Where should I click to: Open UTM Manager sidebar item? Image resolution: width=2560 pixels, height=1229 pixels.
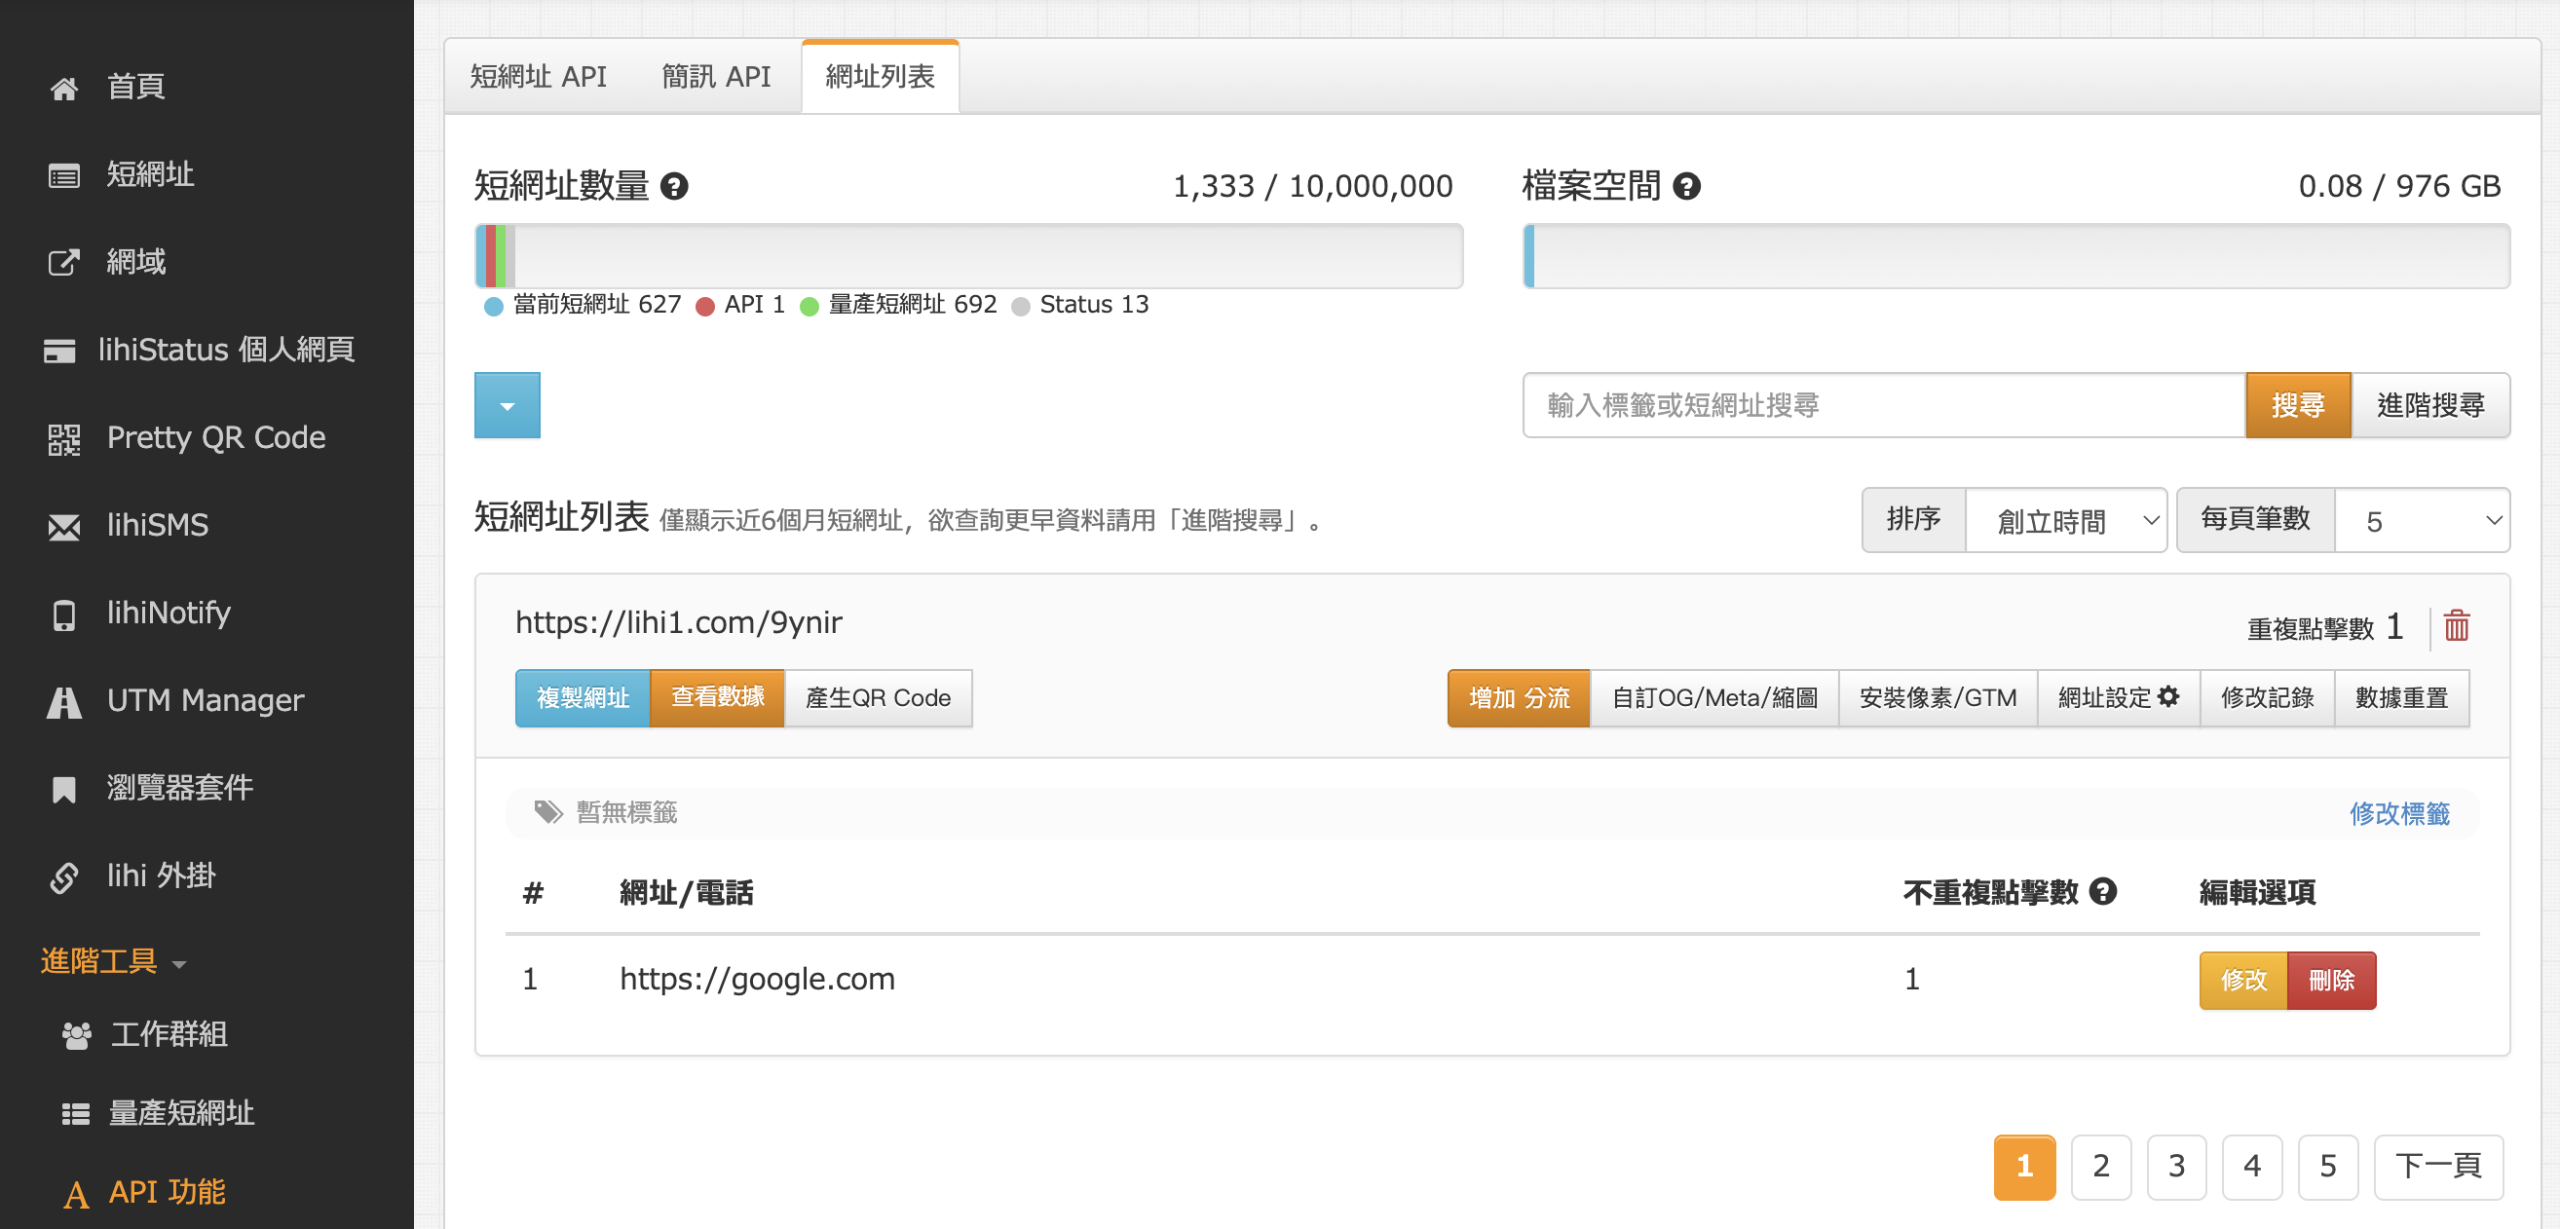204,700
